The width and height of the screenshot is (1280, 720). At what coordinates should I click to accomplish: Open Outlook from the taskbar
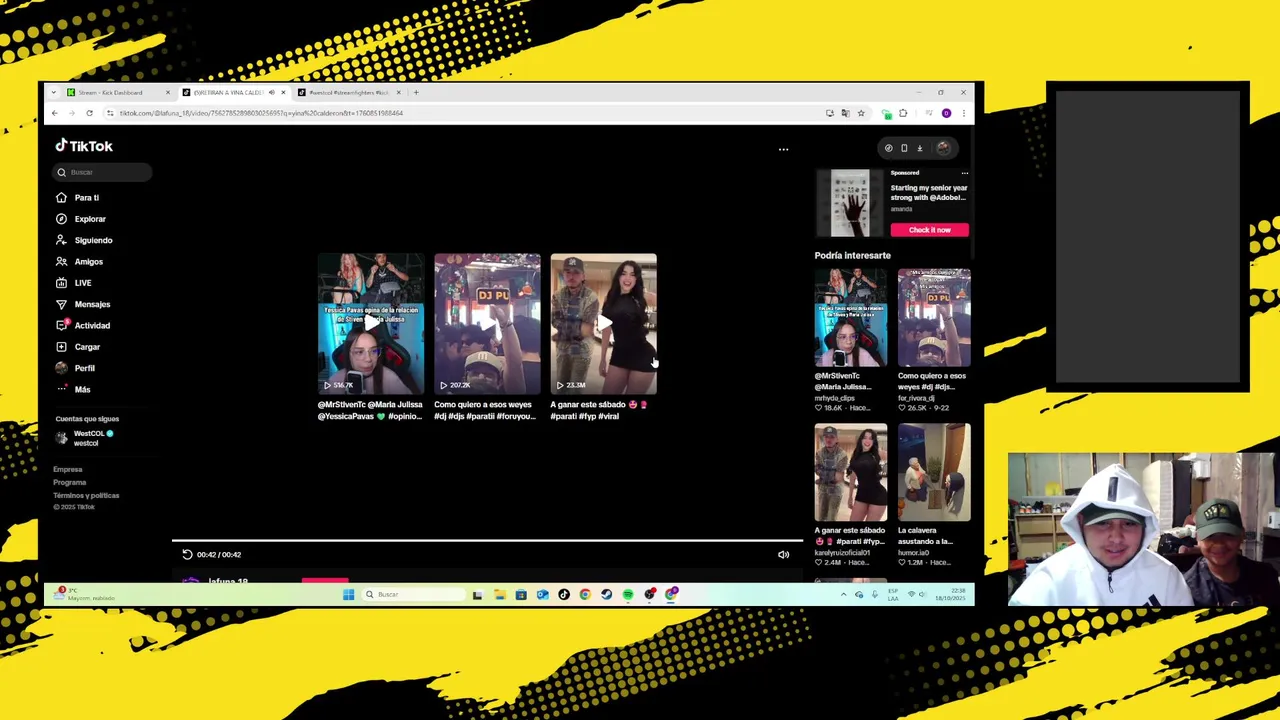[542, 594]
